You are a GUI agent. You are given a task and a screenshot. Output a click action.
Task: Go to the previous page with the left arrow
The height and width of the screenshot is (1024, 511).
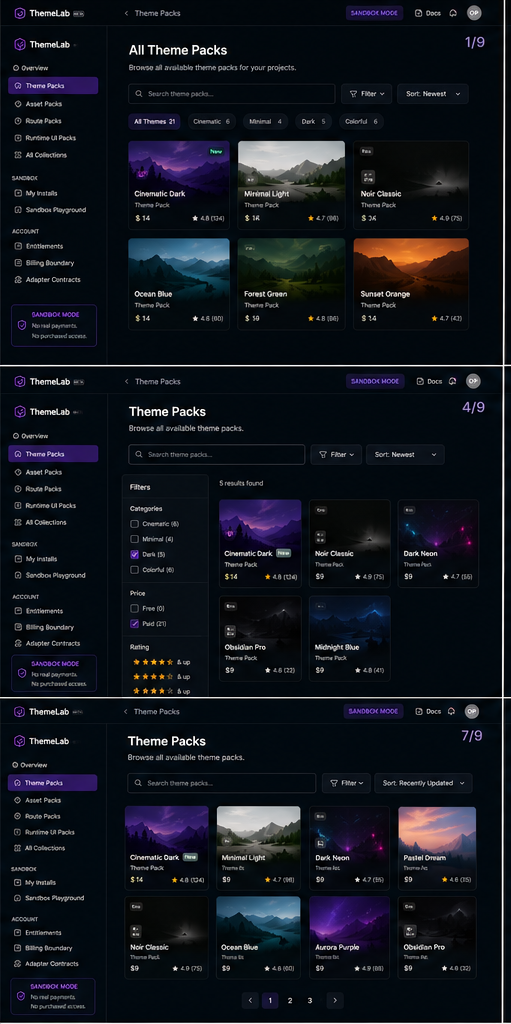click(250, 1000)
